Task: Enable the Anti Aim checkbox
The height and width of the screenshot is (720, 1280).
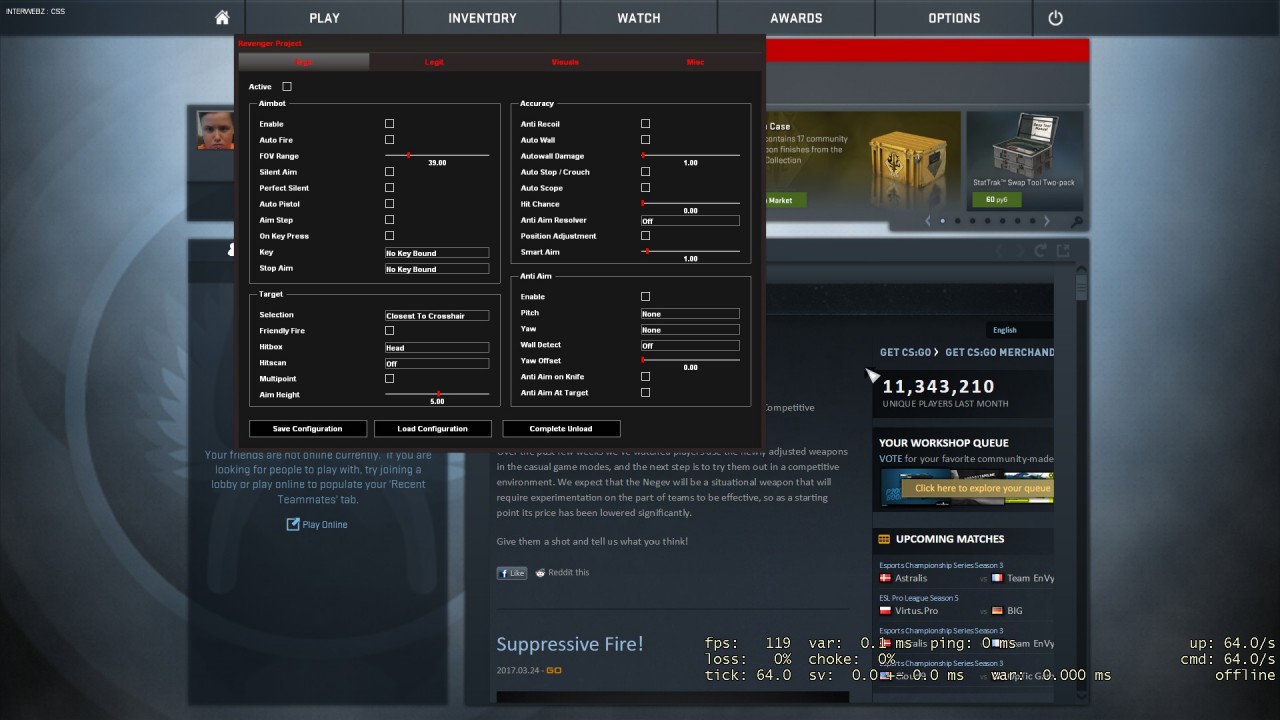Action: coord(646,297)
